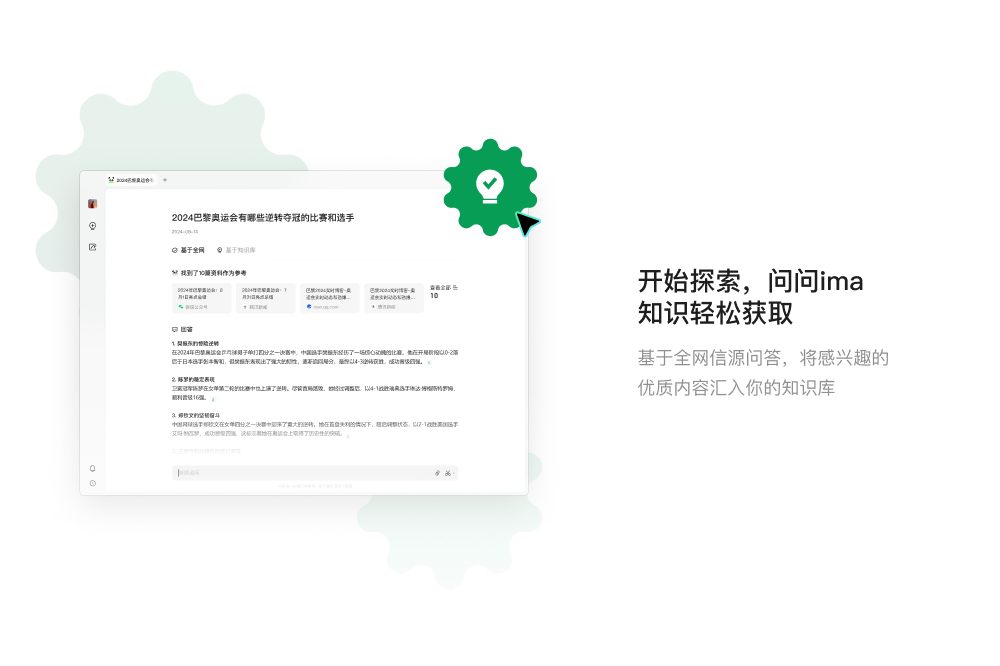Open the knowledge base icon in sidebar
1000x666 pixels.
click(x=93, y=226)
